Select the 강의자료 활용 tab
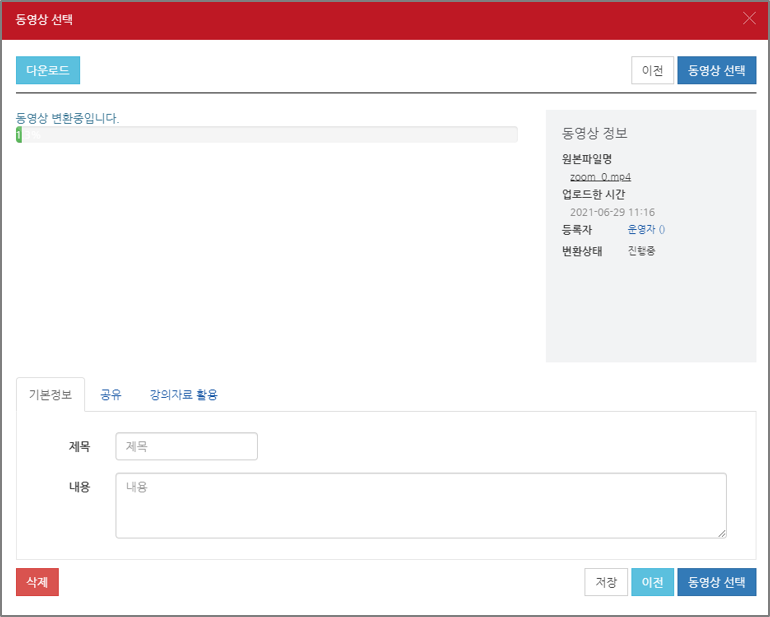This screenshot has height=617, width=770. (x=183, y=394)
